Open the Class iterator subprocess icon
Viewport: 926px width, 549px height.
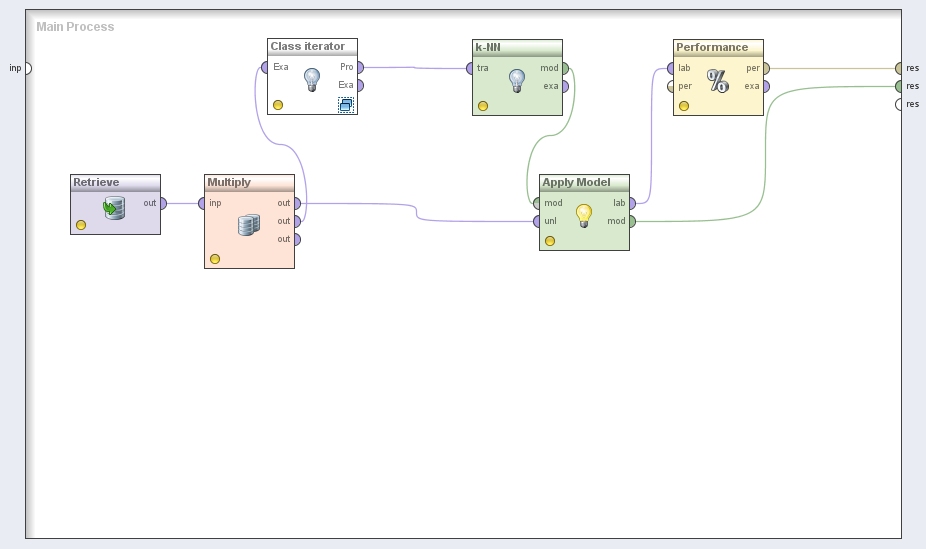[x=345, y=105]
